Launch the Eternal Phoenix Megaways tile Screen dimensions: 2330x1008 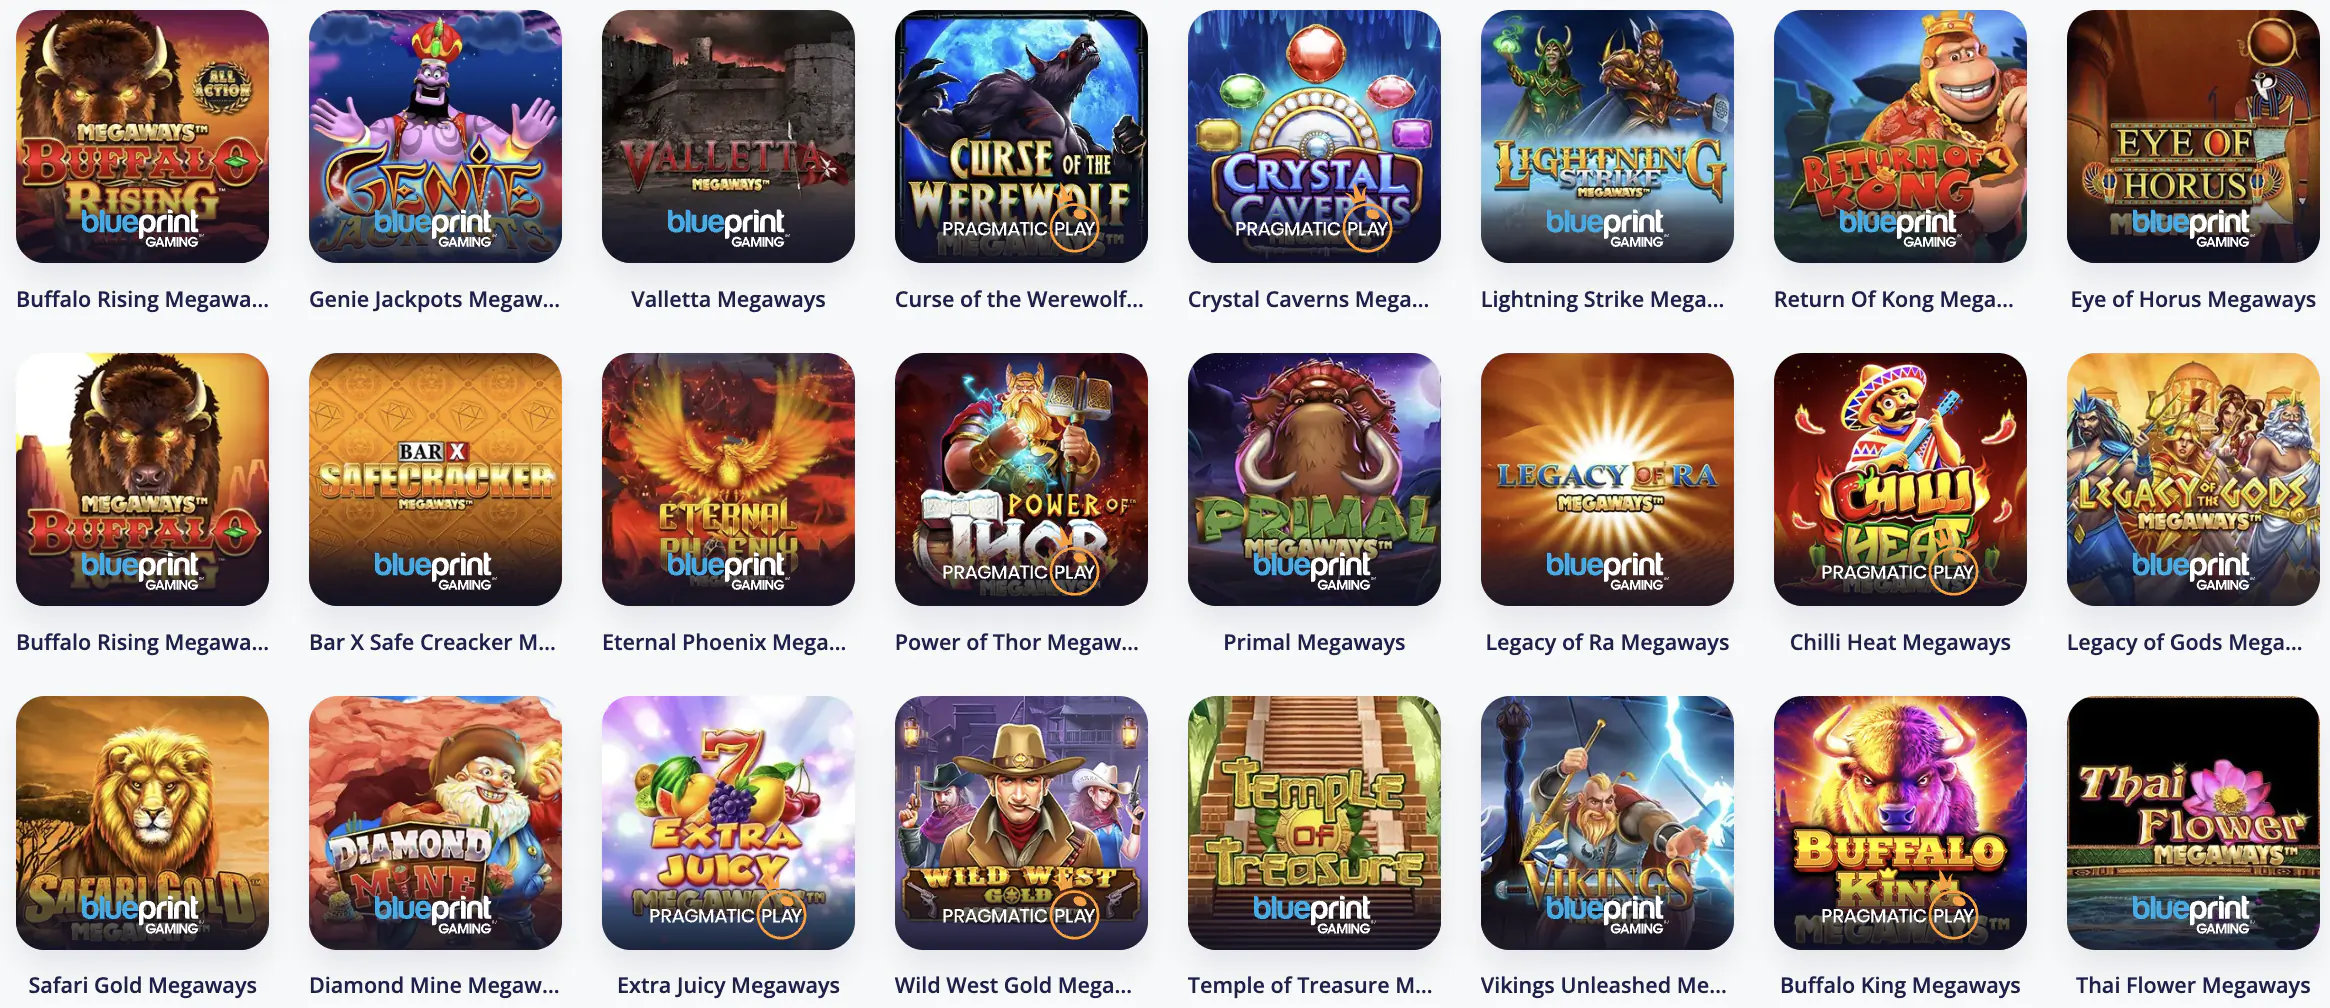pyautogui.click(x=728, y=479)
